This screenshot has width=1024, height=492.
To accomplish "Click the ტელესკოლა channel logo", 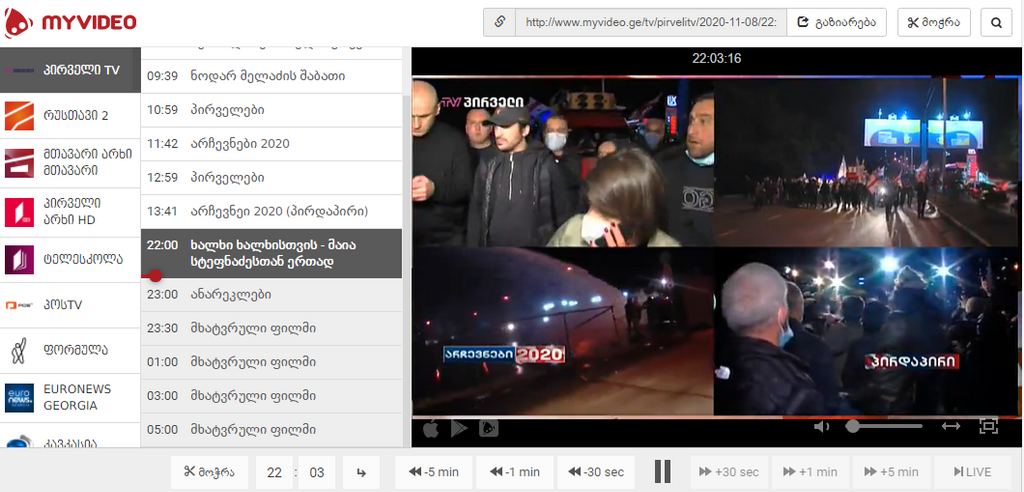I will (19, 259).
